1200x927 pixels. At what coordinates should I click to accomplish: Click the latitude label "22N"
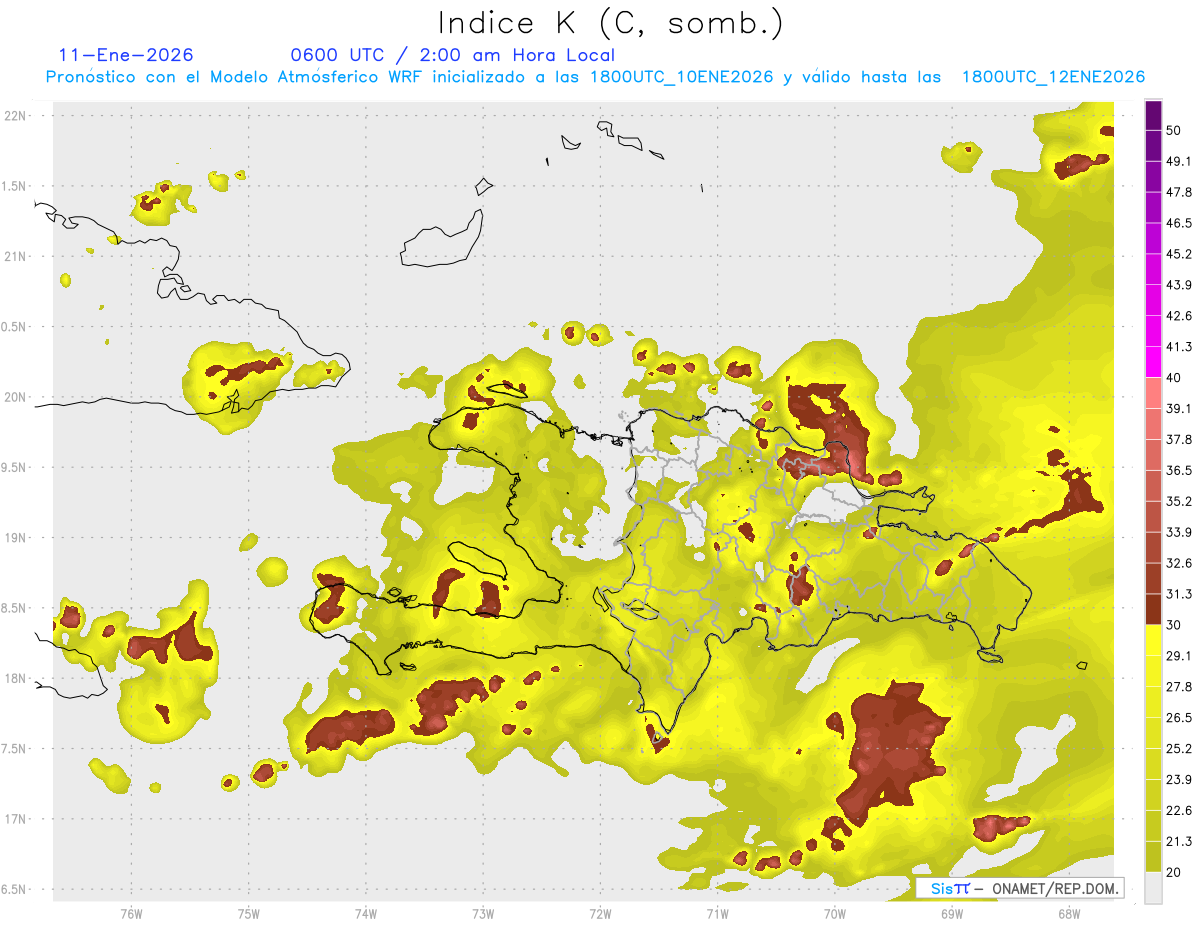coord(15,115)
